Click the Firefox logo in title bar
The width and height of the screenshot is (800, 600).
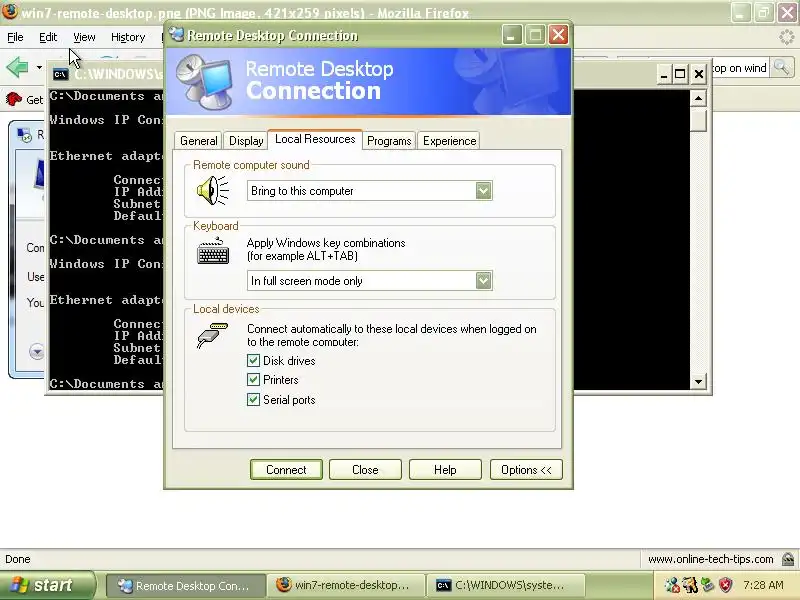9,11
